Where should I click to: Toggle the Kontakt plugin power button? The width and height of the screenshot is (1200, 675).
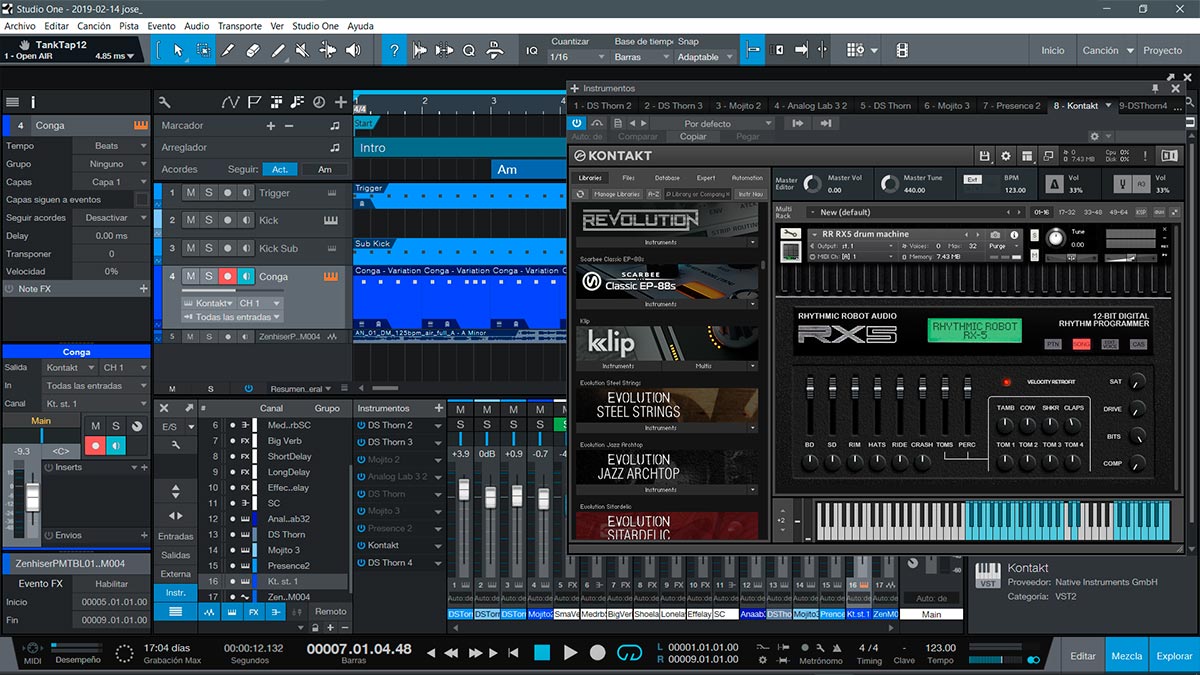point(578,123)
